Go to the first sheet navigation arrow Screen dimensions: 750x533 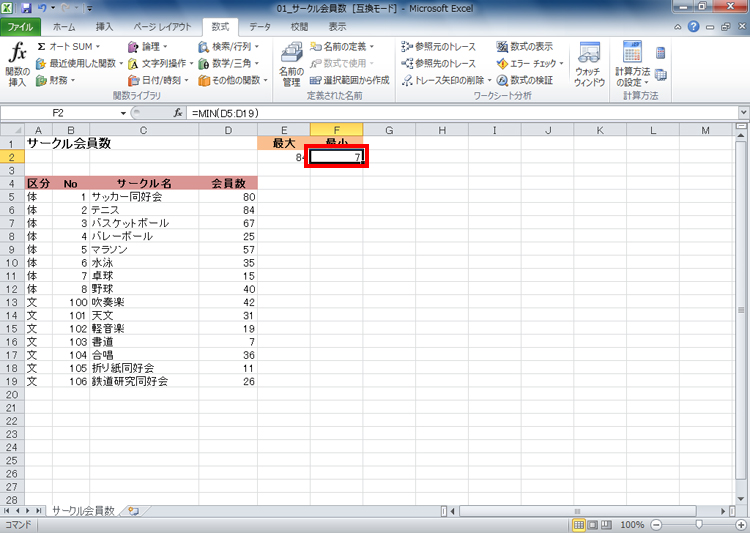click(x=7, y=511)
